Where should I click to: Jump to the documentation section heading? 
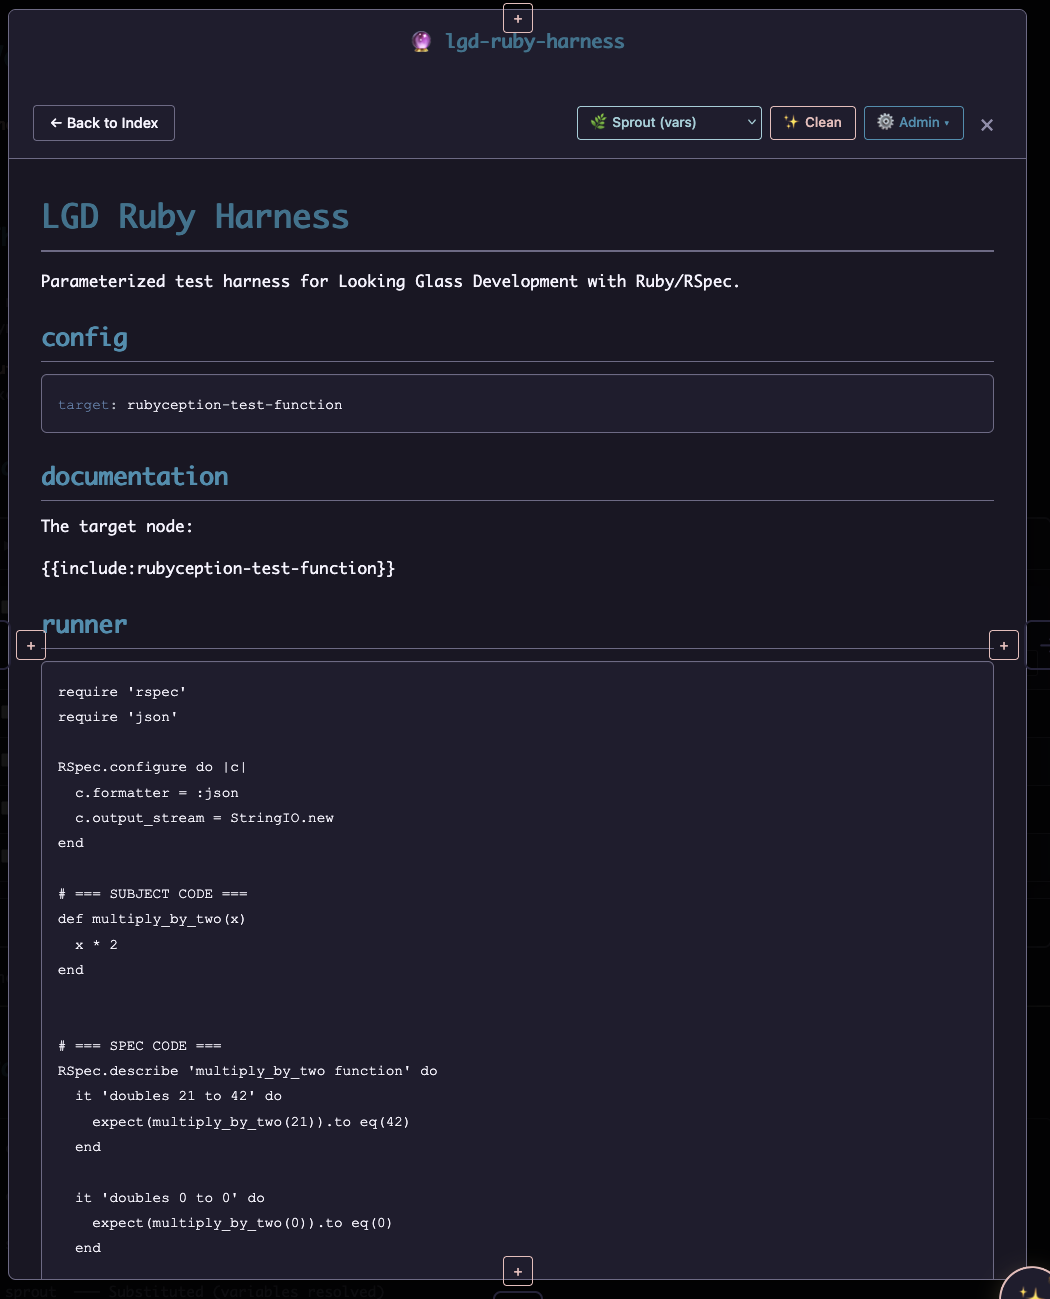tap(135, 477)
